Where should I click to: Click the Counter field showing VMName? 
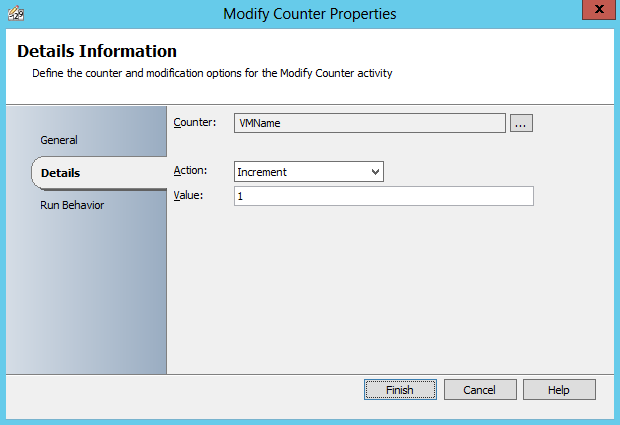(x=370, y=123)
